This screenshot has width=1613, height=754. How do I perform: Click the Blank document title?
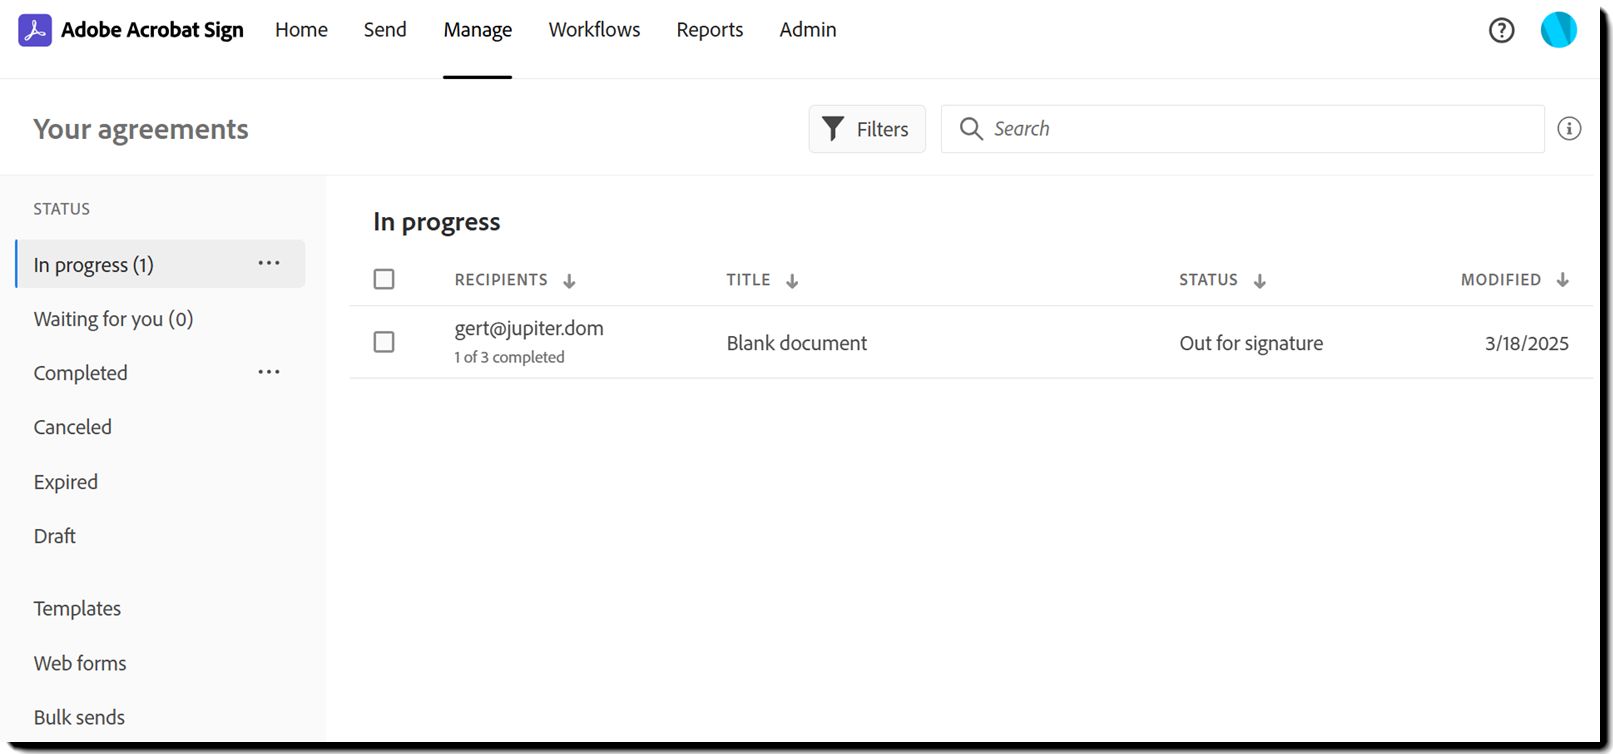797,343
